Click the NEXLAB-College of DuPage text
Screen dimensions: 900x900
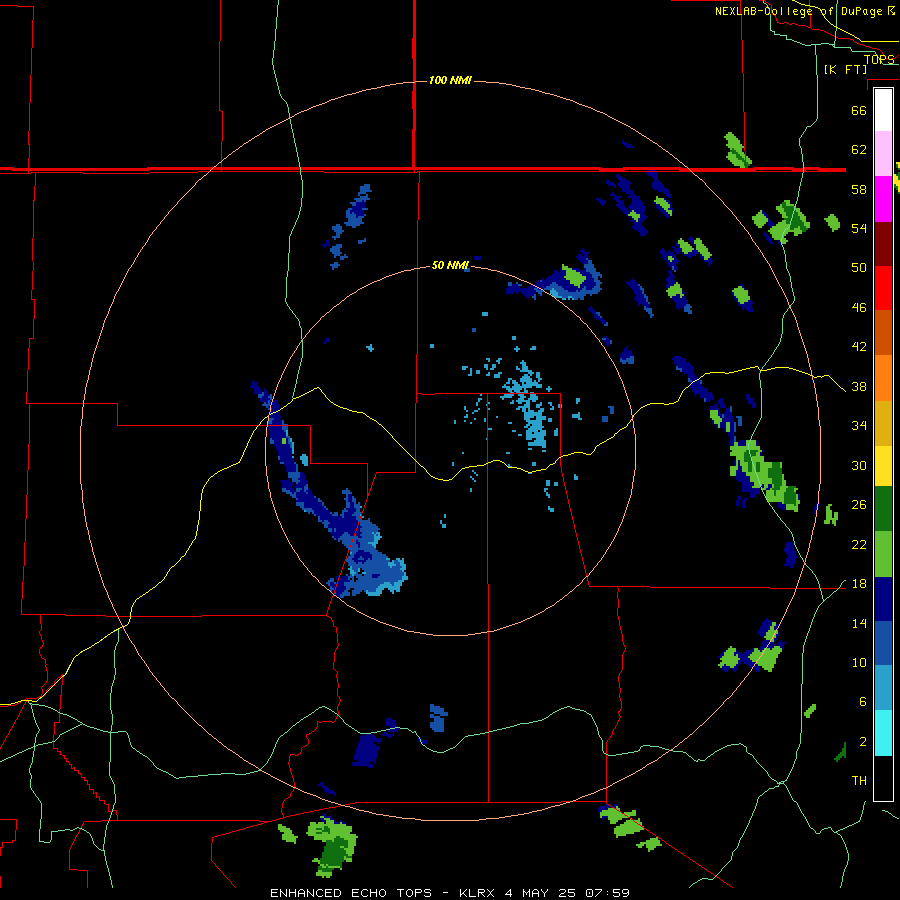798,11
